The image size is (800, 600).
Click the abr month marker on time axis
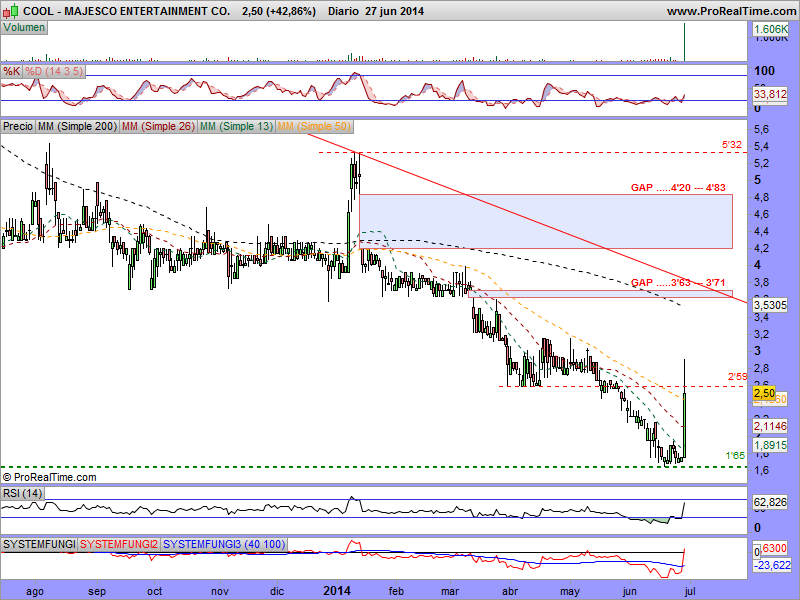tap(510, 591)
